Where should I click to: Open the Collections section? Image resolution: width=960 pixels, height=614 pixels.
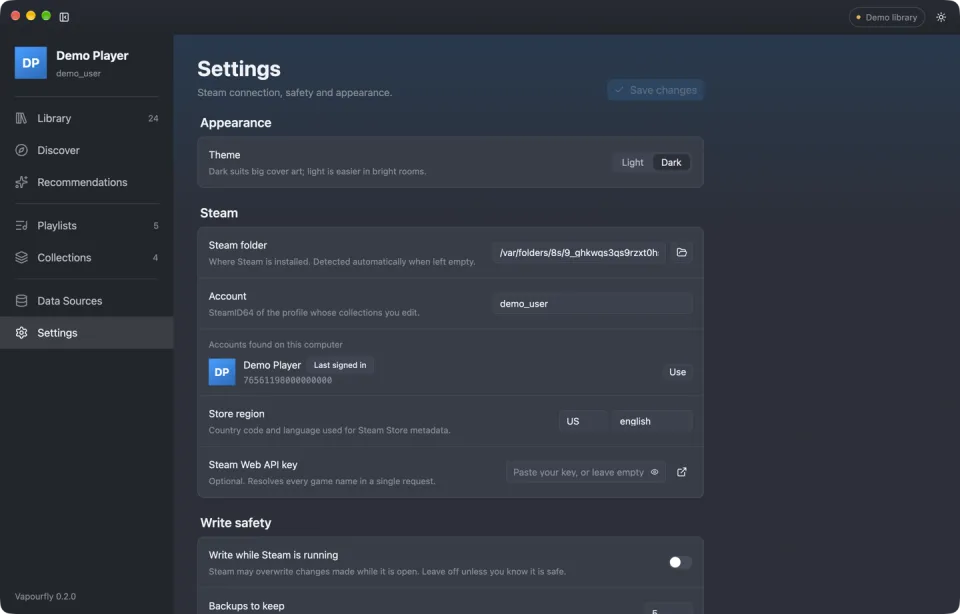pos(86,257)
